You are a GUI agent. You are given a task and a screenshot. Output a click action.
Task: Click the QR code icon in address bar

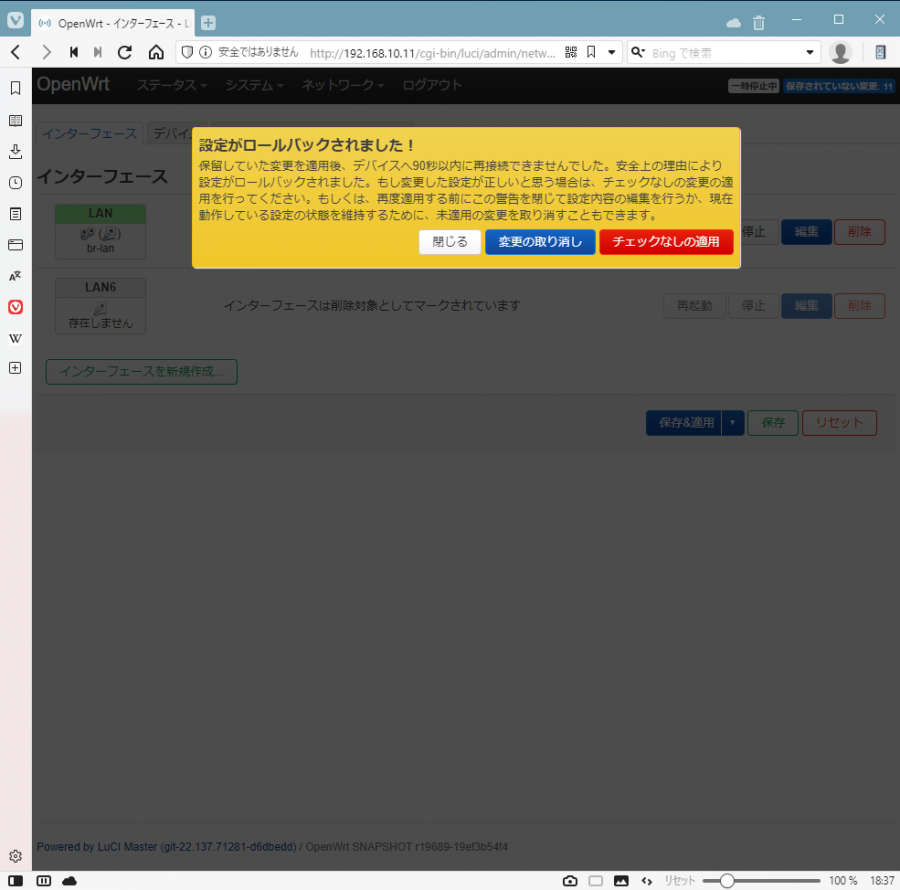[571, 52]
